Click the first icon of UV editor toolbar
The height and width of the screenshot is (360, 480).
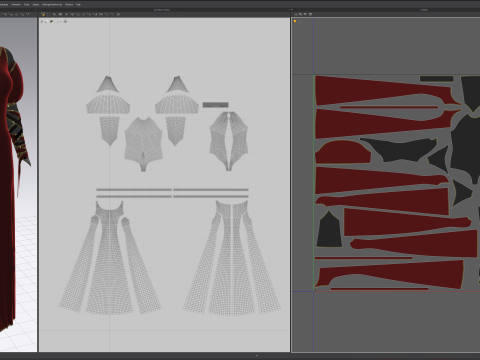coord(296,14)
